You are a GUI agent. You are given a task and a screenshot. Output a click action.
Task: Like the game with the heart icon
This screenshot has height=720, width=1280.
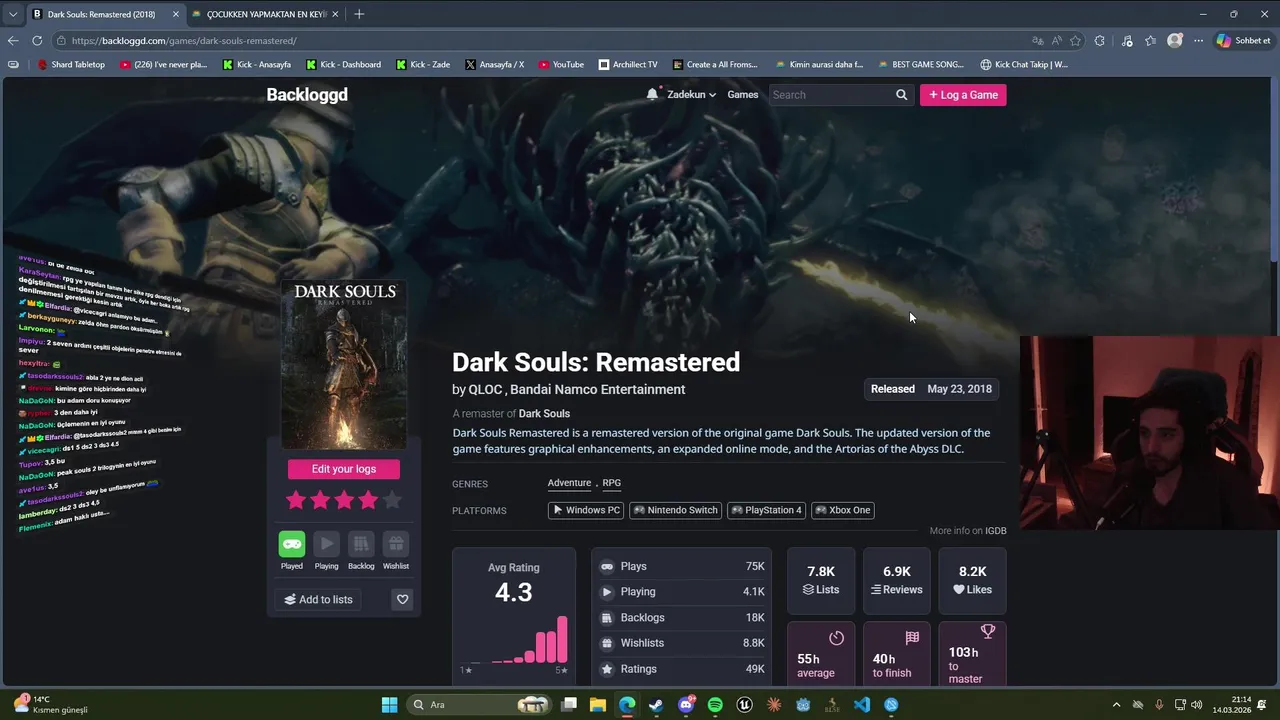pos(402,599)
